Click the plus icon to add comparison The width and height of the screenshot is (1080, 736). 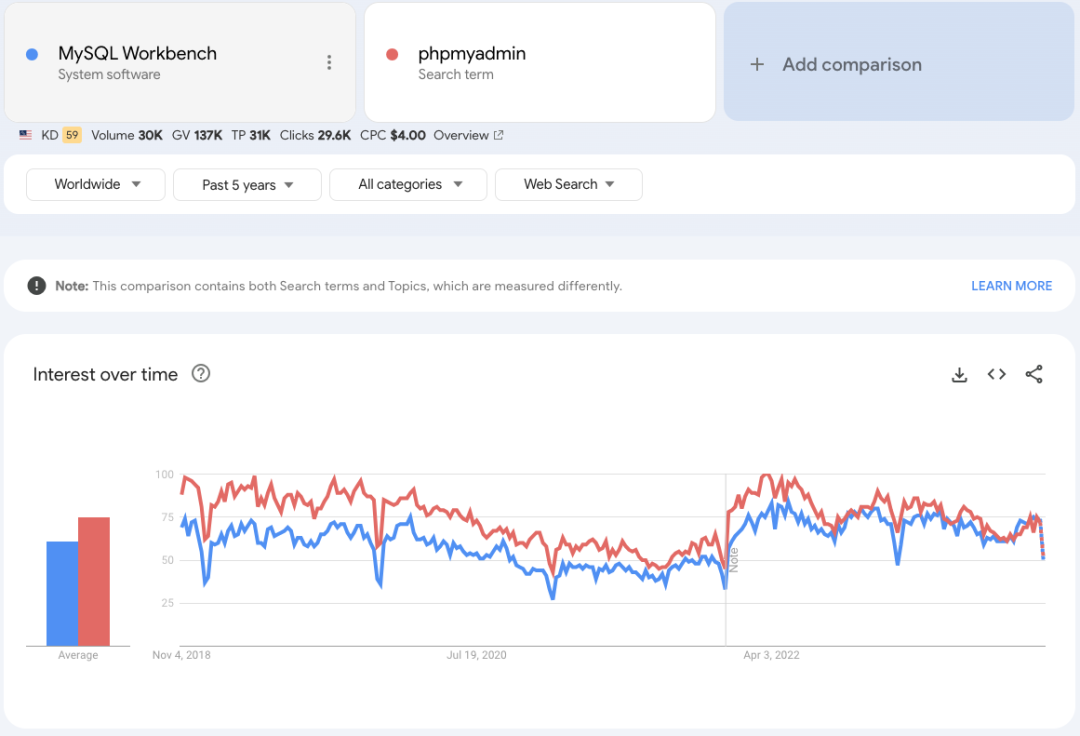click(x=757, y=65)
